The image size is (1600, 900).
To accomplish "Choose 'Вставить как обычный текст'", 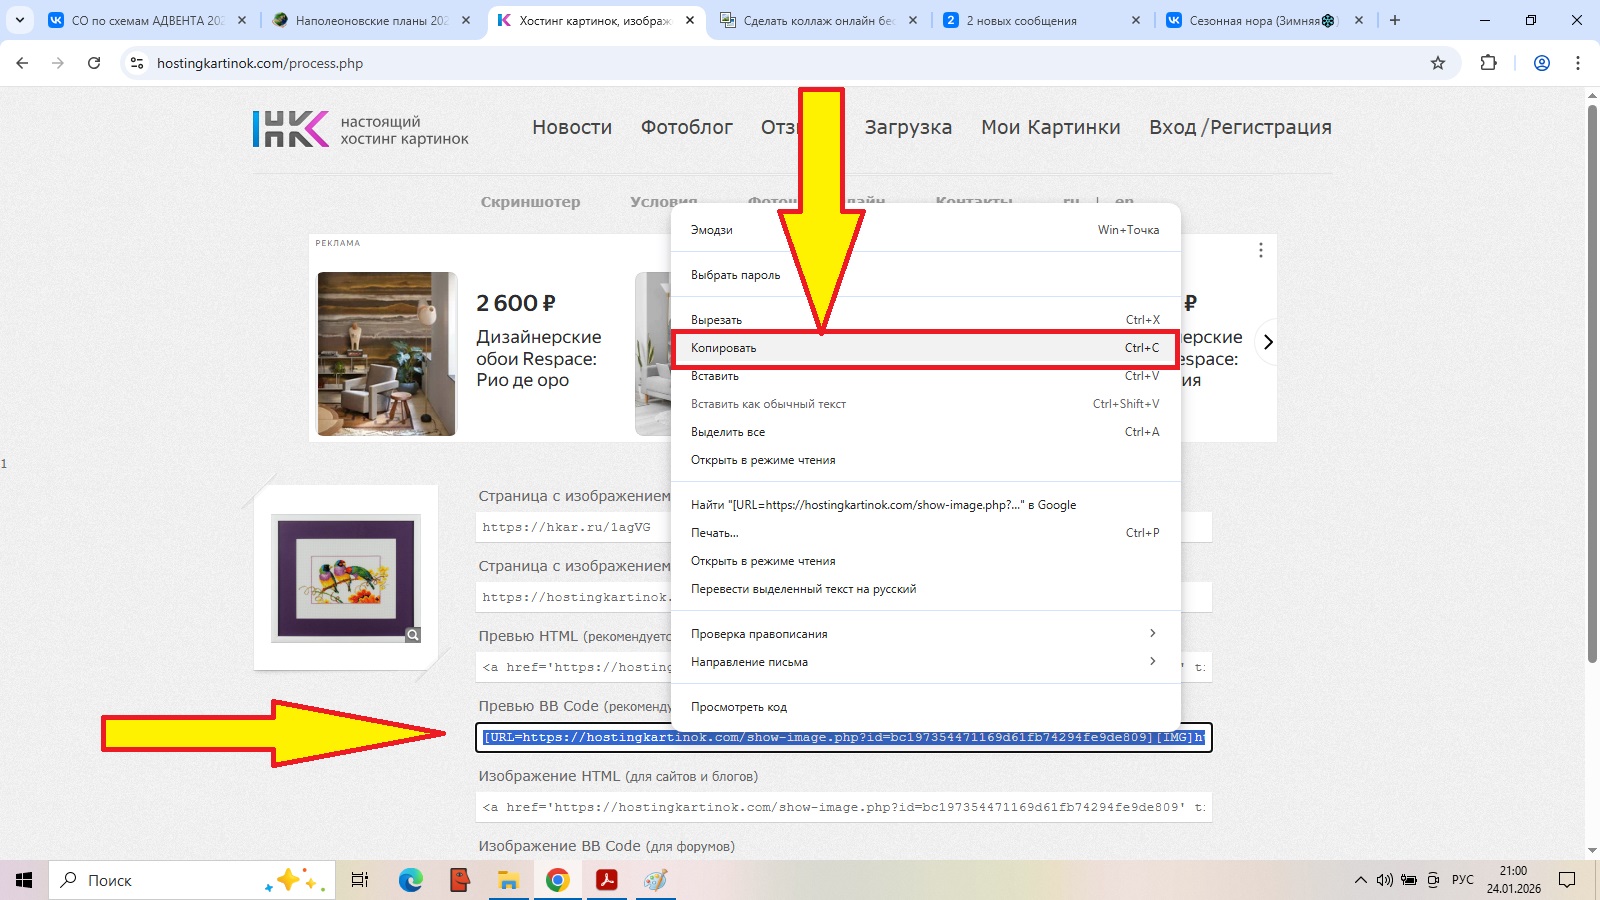I will coord(925,404).
